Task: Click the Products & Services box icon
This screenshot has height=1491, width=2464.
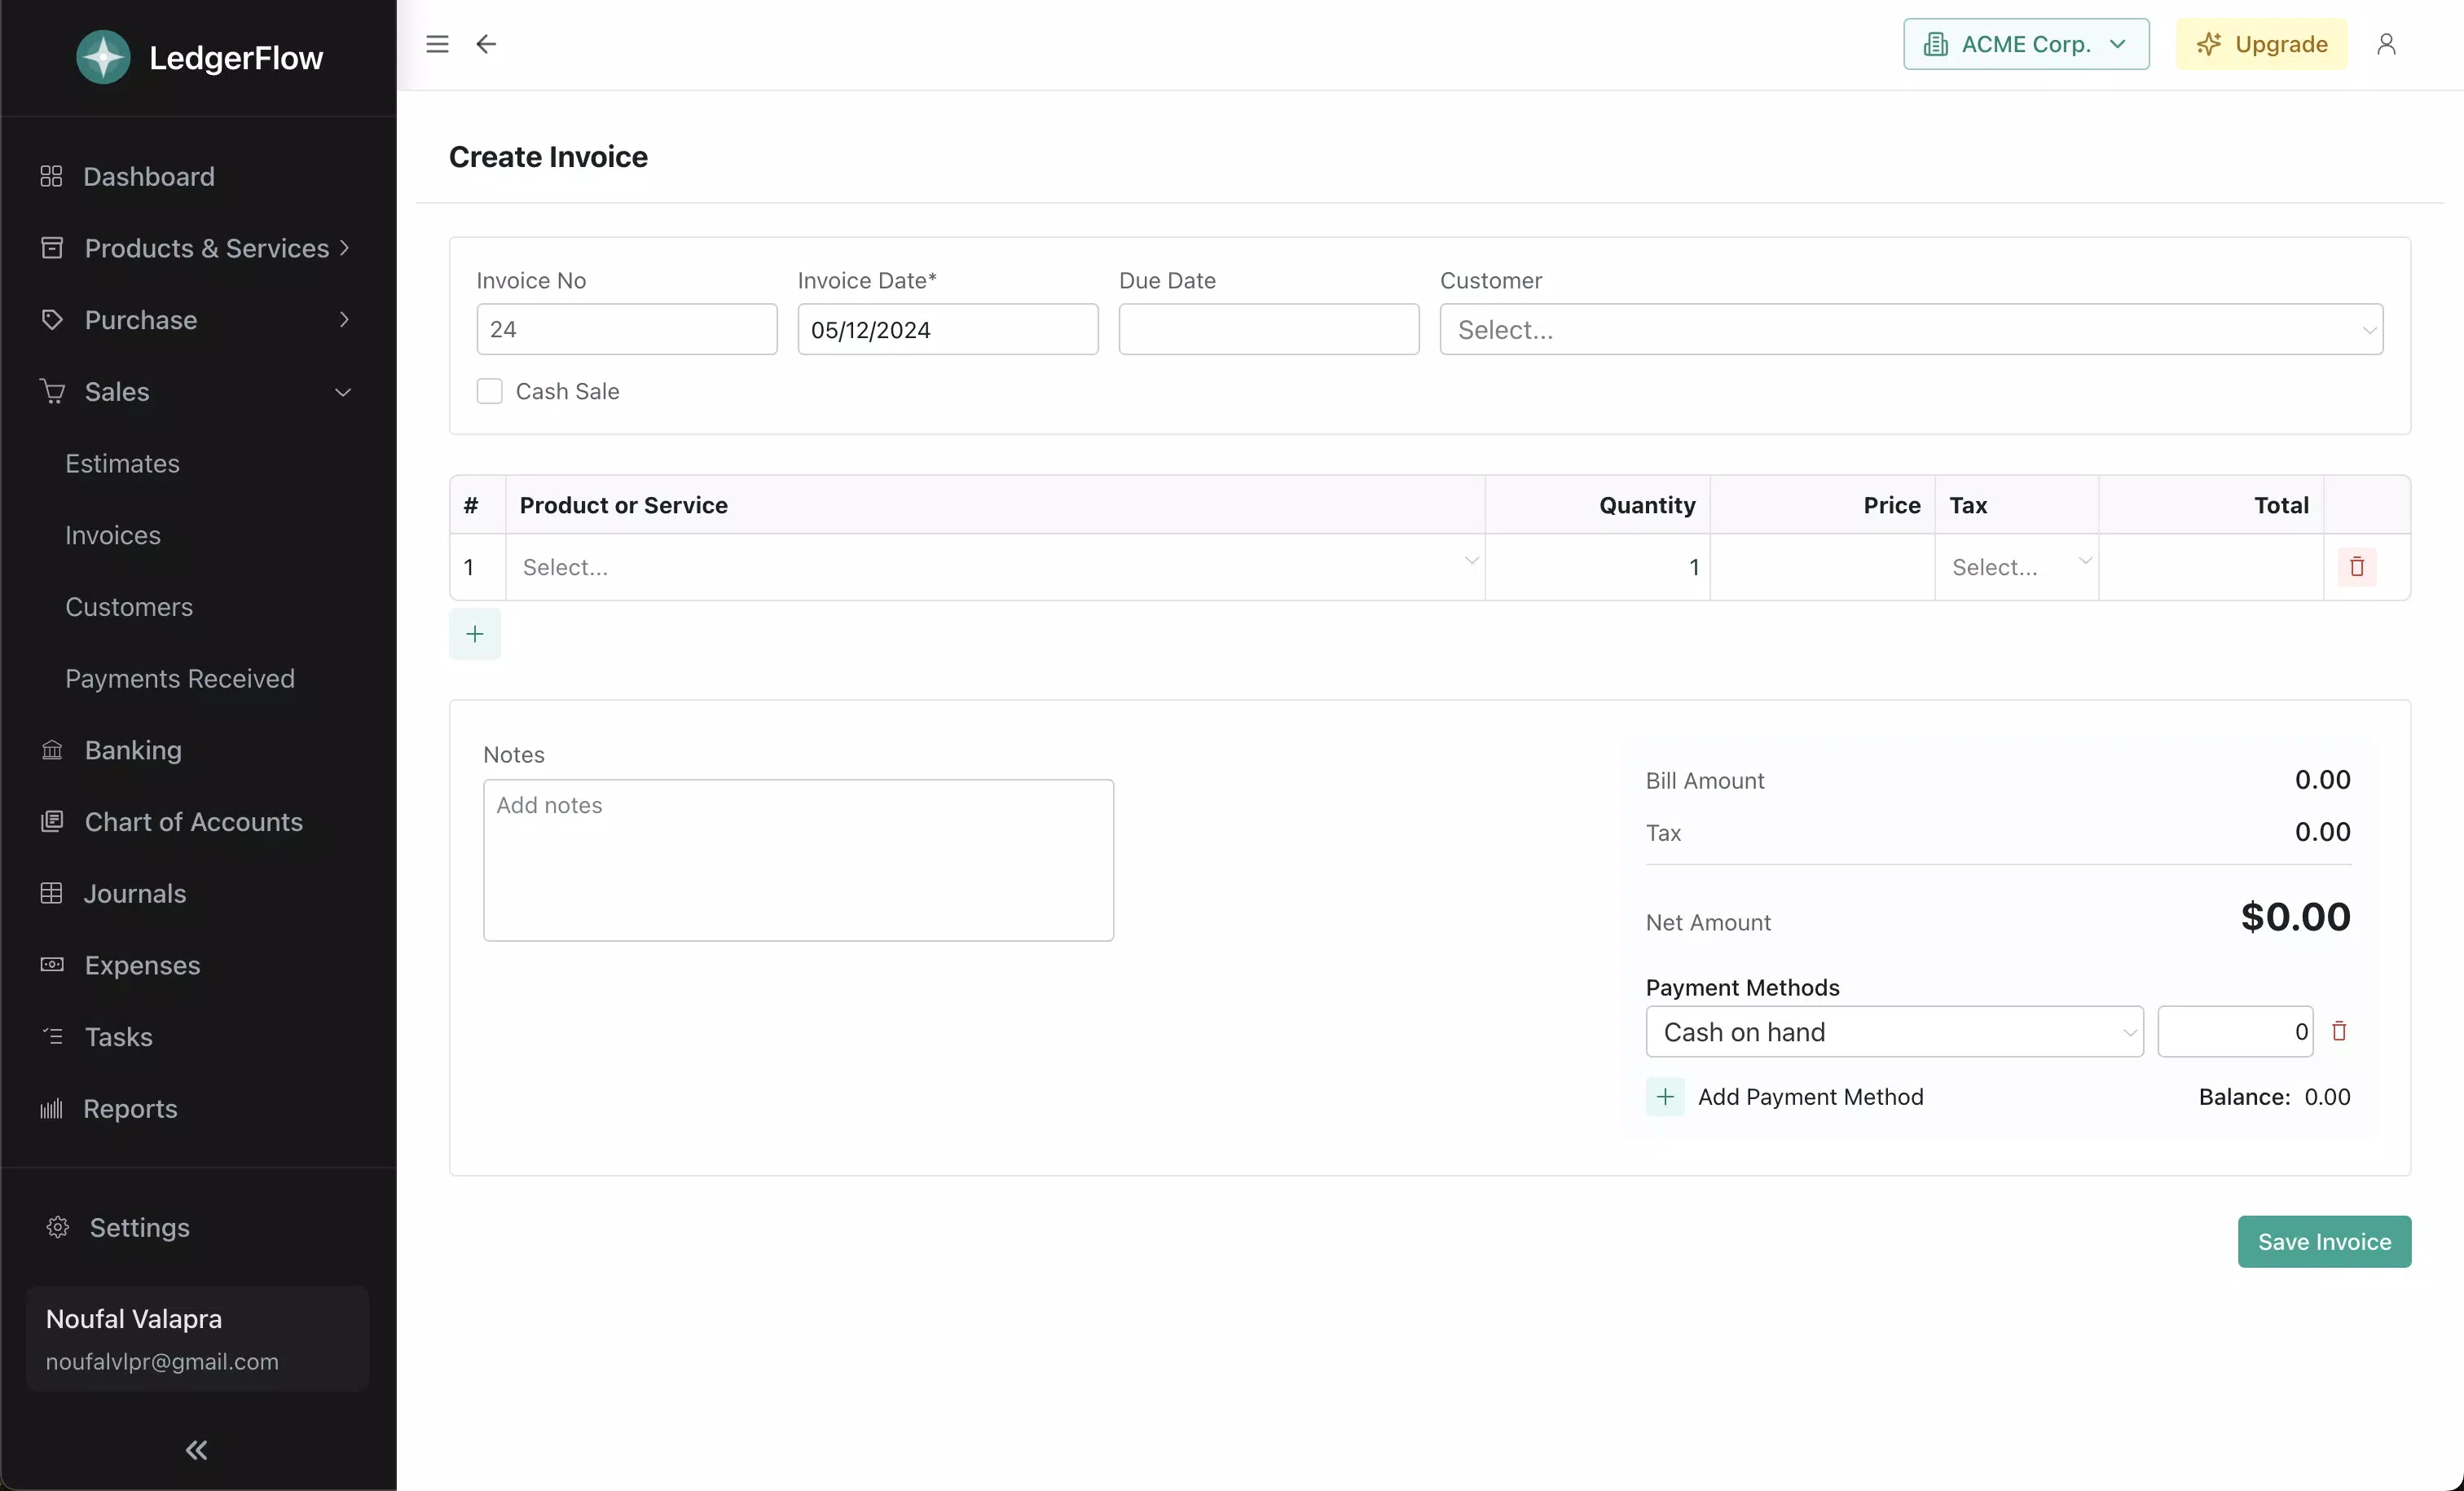Action: (x=52, y=247)
